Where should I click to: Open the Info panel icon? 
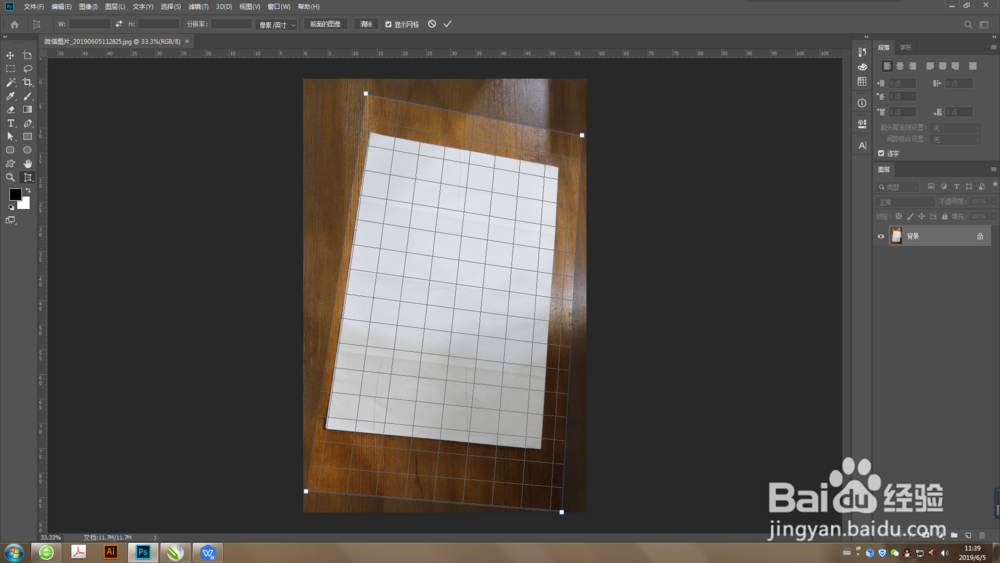[x=862, y=103]
